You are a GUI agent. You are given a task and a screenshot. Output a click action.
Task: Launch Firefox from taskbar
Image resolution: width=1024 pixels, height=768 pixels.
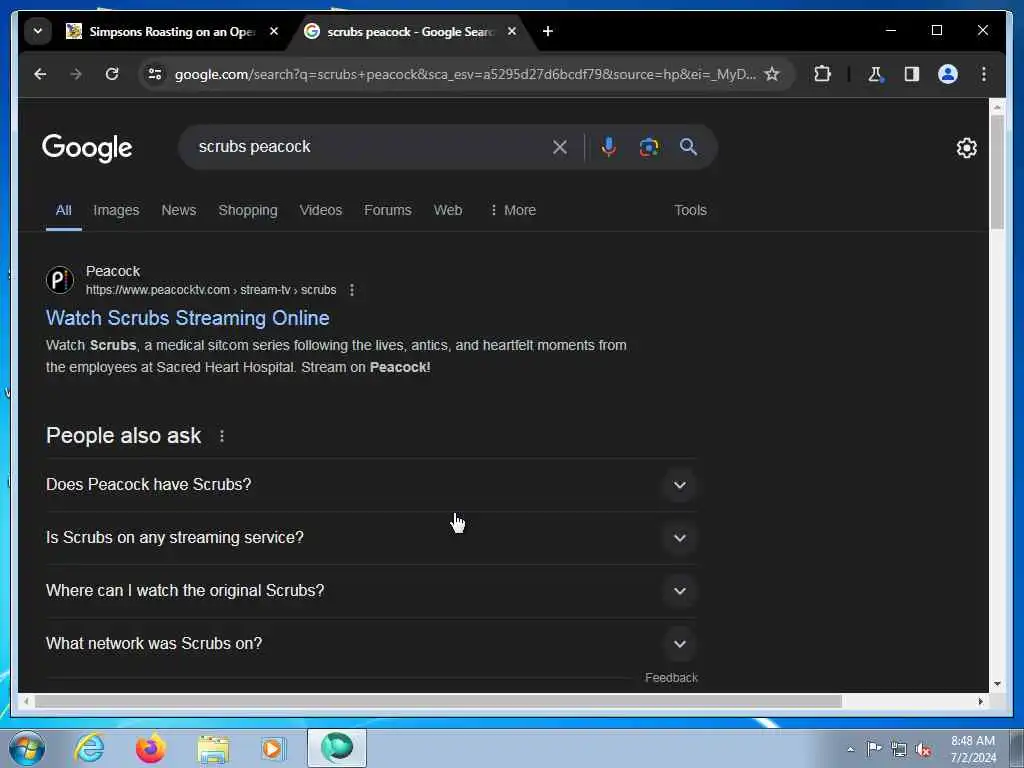pyautogui.click(x=151, y=748)
